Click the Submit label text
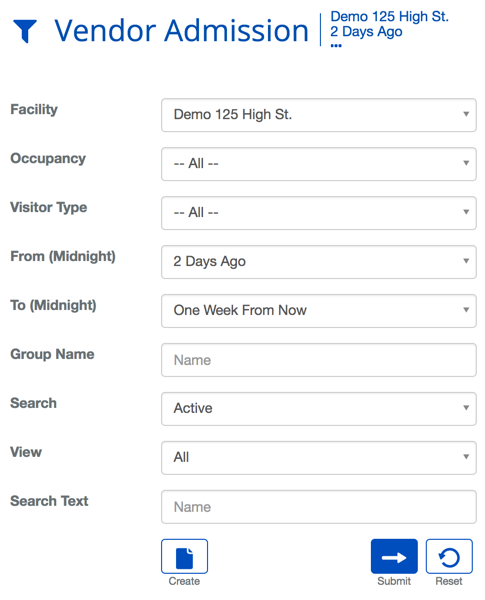 tap(394, 581)
